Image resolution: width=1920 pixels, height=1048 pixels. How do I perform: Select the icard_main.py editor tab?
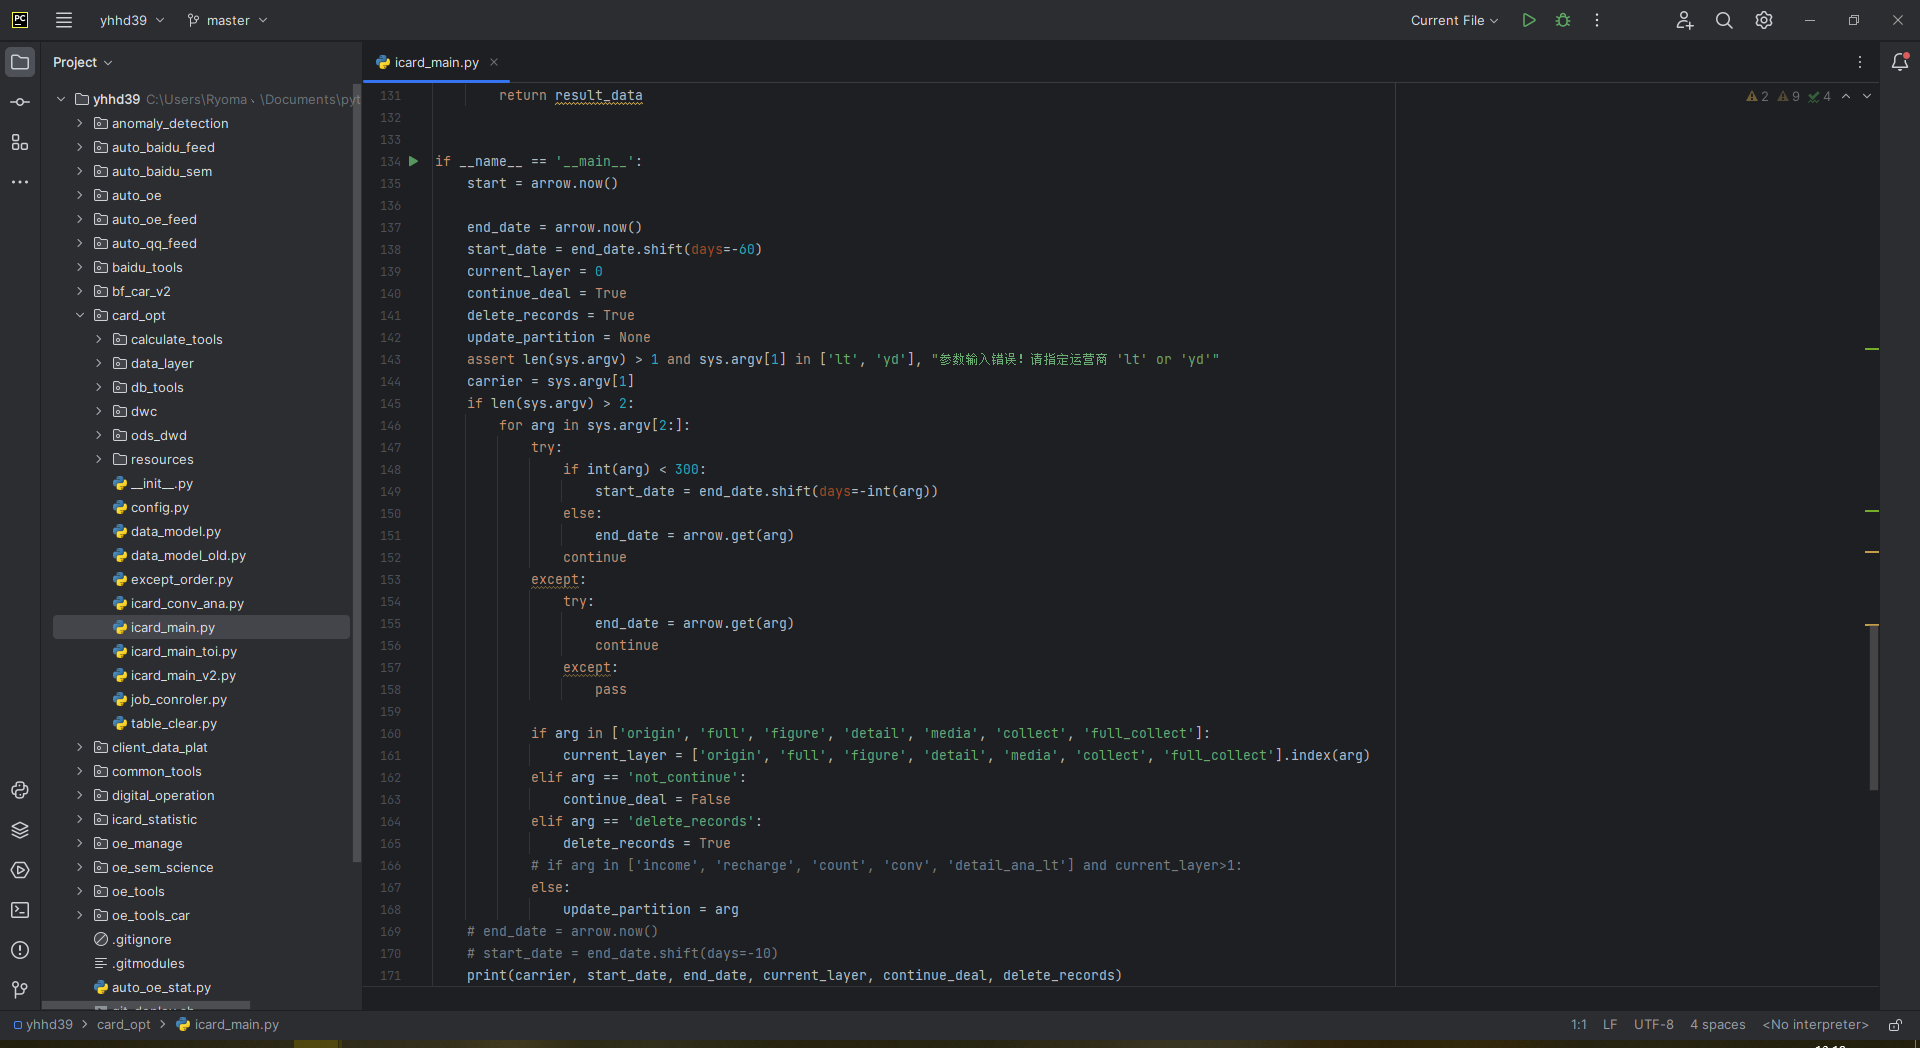point(436,62)
